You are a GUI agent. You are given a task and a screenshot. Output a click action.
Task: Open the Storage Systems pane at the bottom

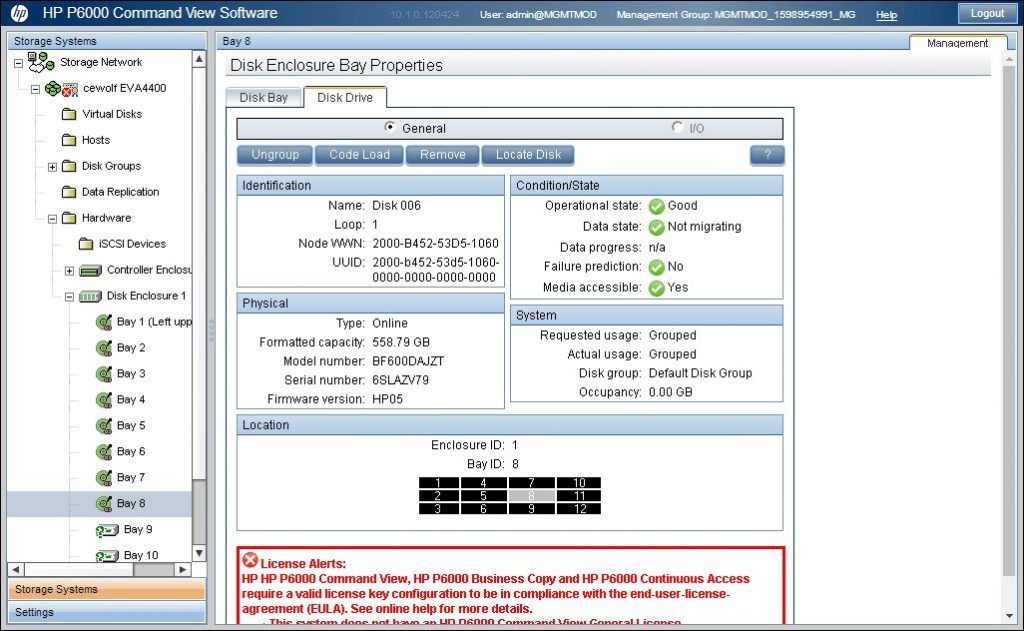click(x=106, y=589)
